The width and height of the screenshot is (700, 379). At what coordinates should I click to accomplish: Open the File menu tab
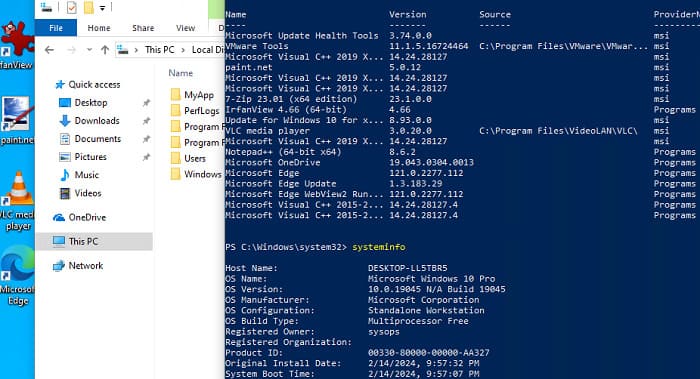point(56,28)
